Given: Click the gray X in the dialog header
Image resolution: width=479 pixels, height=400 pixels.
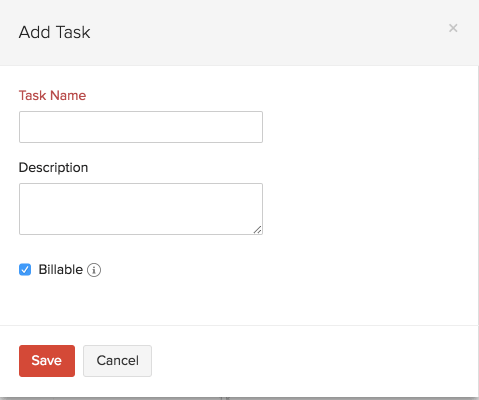Looking at the screenshot, I should tap(453, 28).
